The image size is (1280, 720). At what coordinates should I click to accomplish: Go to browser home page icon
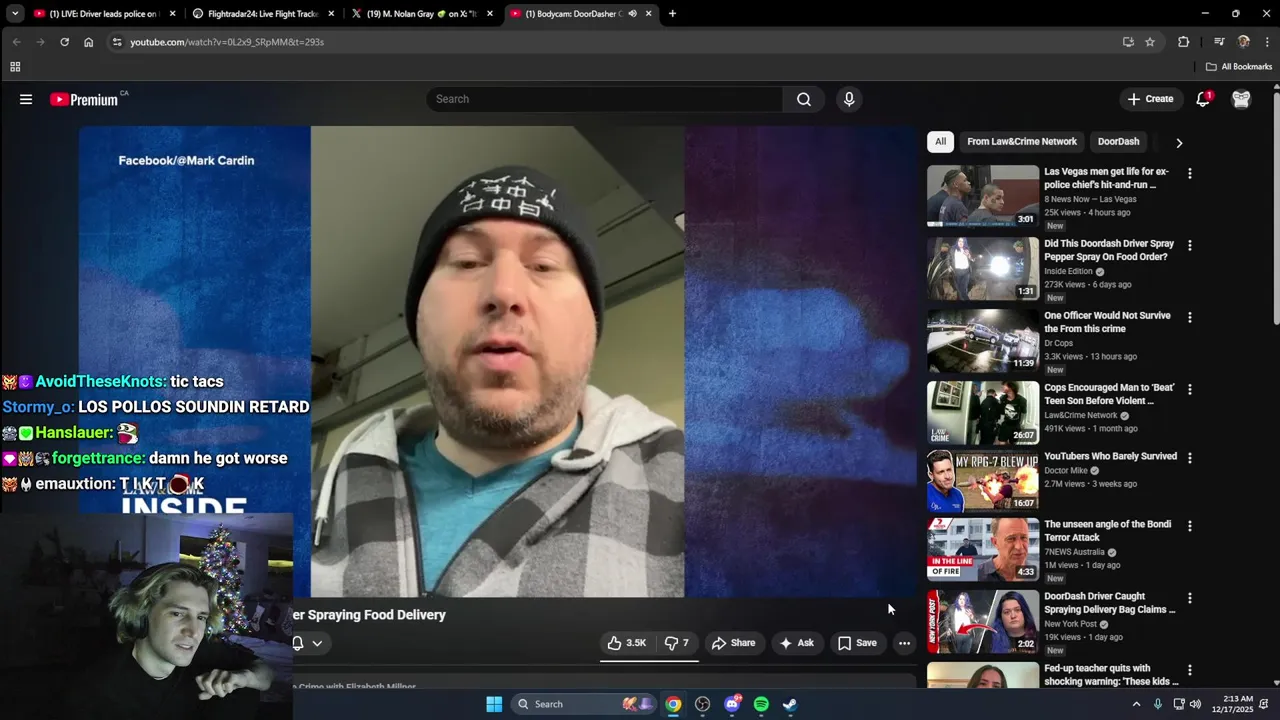coord(88,42)
